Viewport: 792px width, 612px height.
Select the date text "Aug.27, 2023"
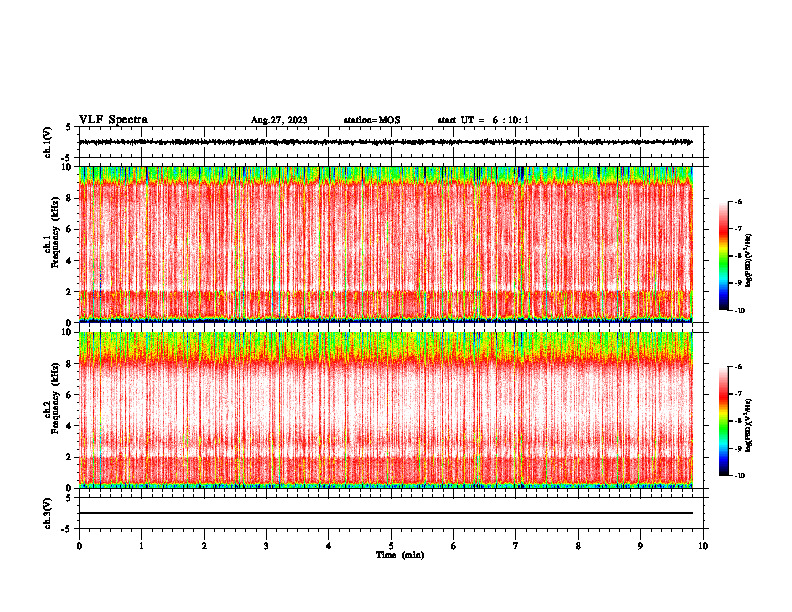[279, 120]
